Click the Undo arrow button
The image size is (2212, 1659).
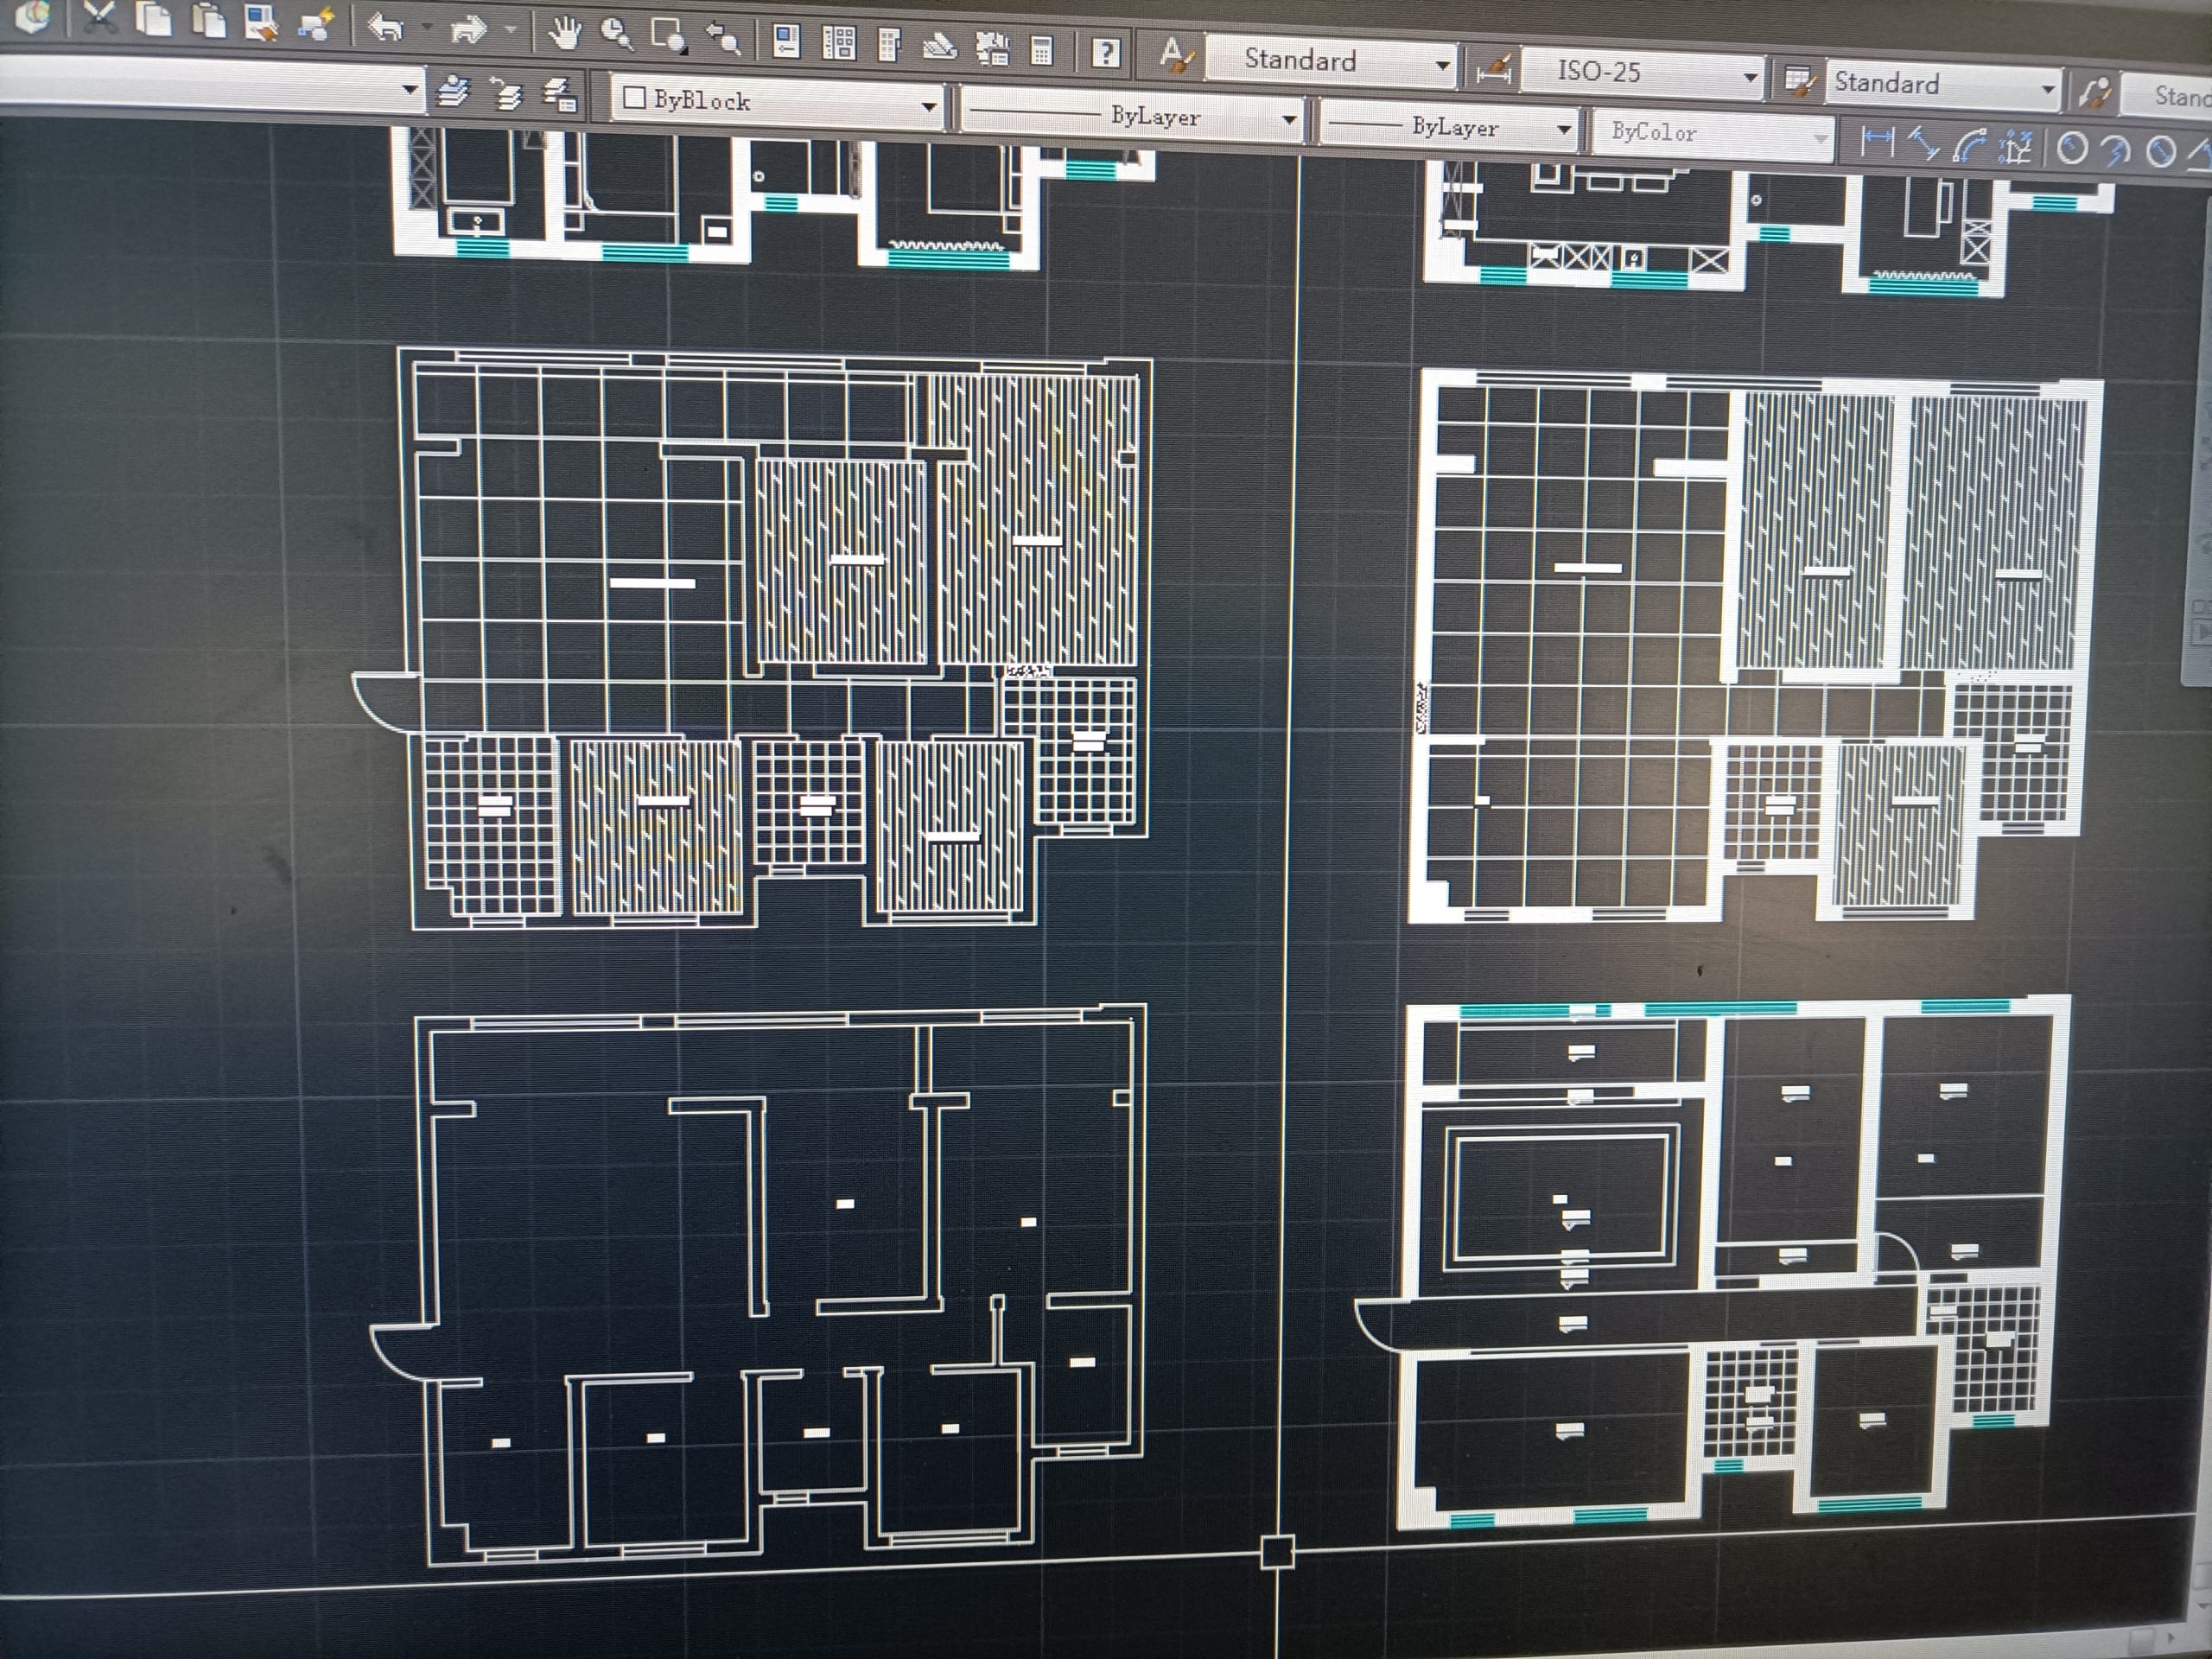pos(386,27)
